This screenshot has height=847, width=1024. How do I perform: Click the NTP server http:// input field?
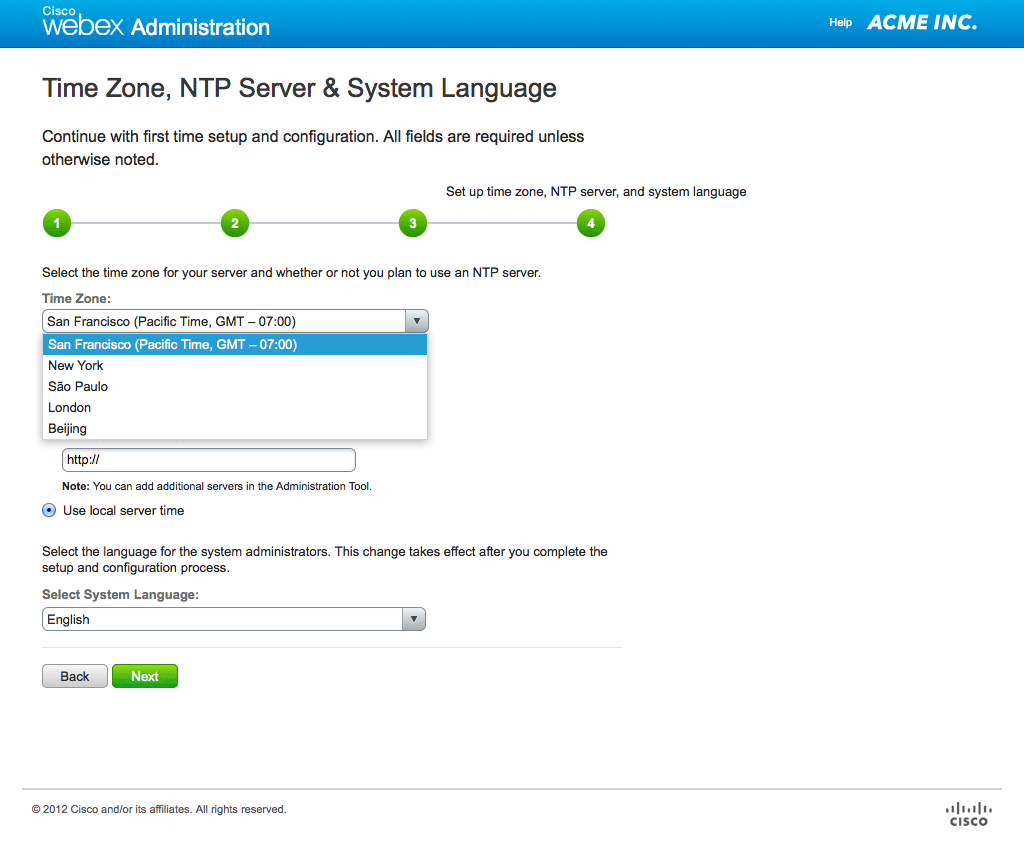click(x=208, y=460)
